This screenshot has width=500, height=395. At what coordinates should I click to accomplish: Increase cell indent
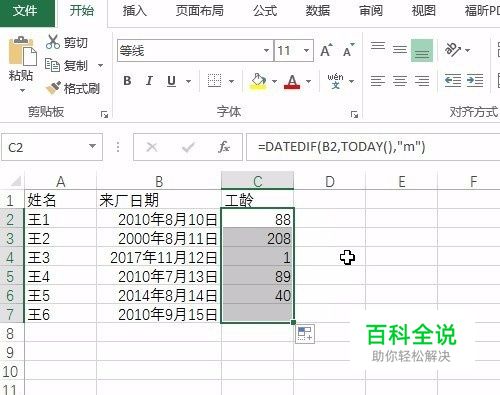point(475,81)
